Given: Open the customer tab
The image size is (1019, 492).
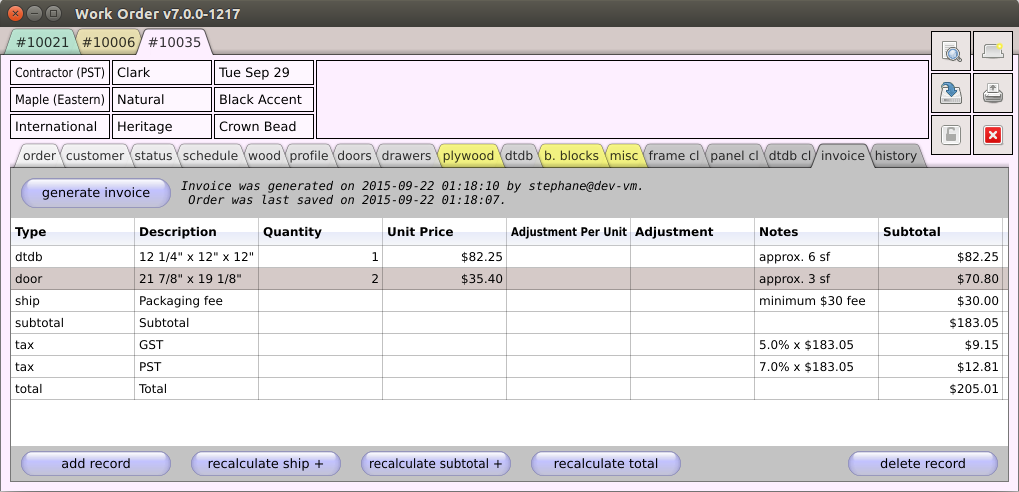Looking at the screenshot, I should pyautogui.click(x=95, y=155).
